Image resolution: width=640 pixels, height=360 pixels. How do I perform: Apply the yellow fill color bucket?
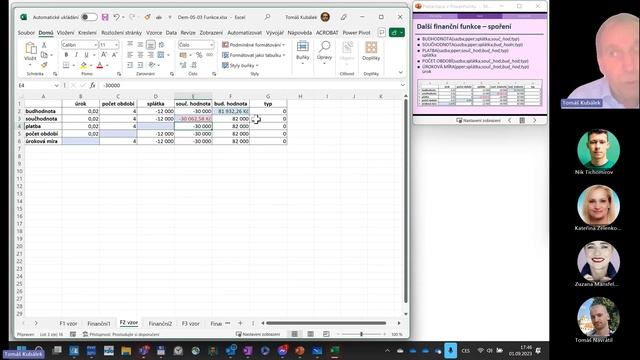point(83,65)
